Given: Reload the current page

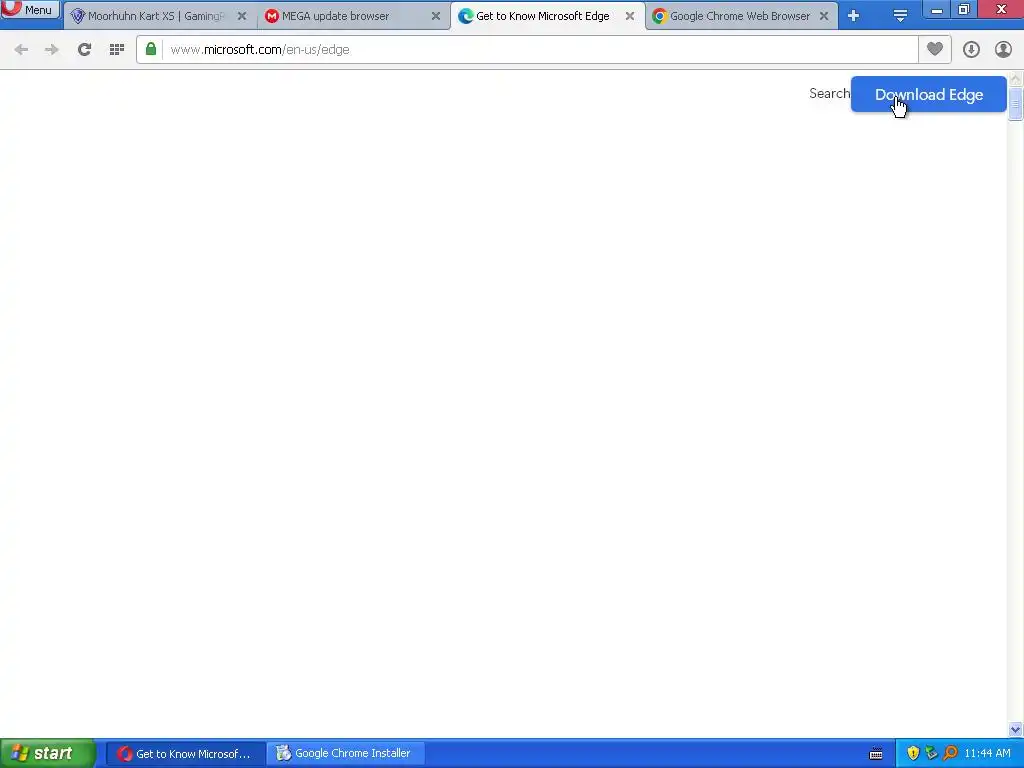Looking at the screenshot, I should coord(84,50).
